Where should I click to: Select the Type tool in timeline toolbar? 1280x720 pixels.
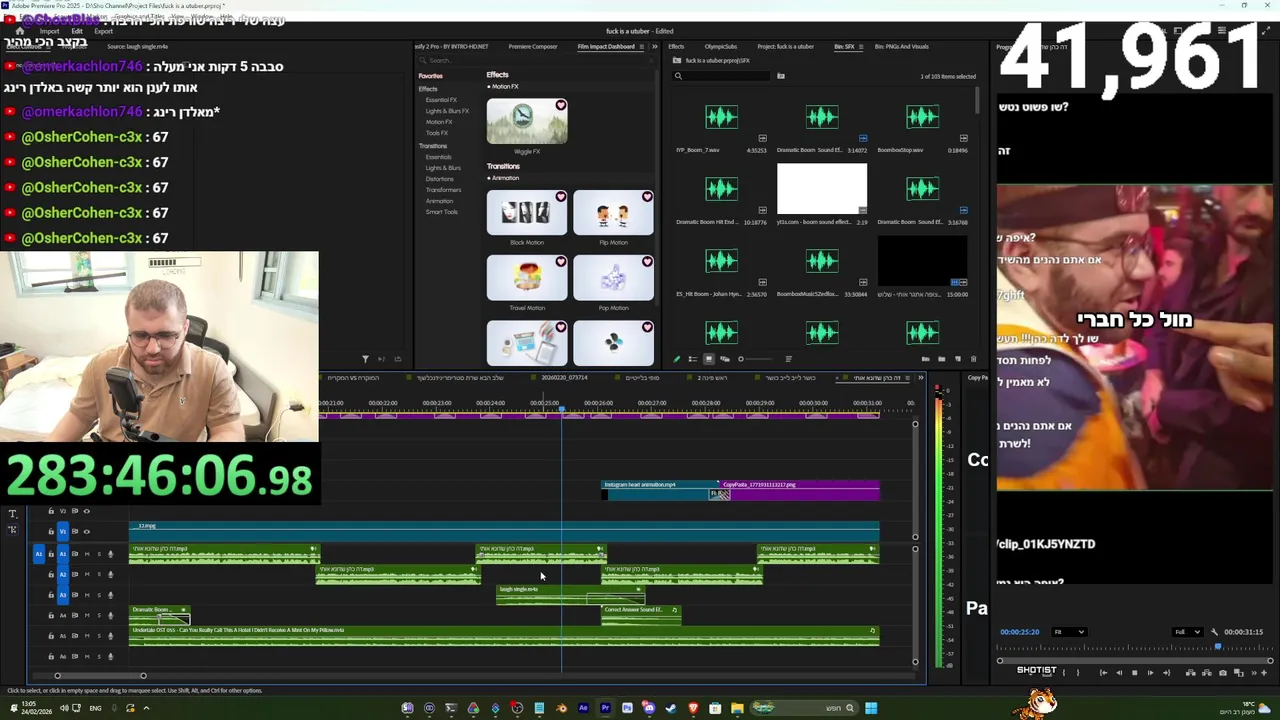pyautogui.click(x=13, y=514)
